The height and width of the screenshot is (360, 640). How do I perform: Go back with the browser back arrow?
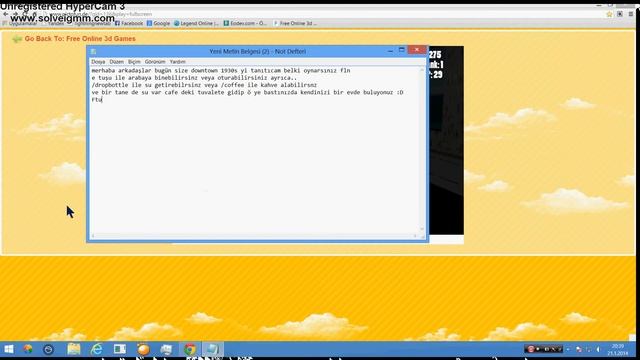pos(5,14)
